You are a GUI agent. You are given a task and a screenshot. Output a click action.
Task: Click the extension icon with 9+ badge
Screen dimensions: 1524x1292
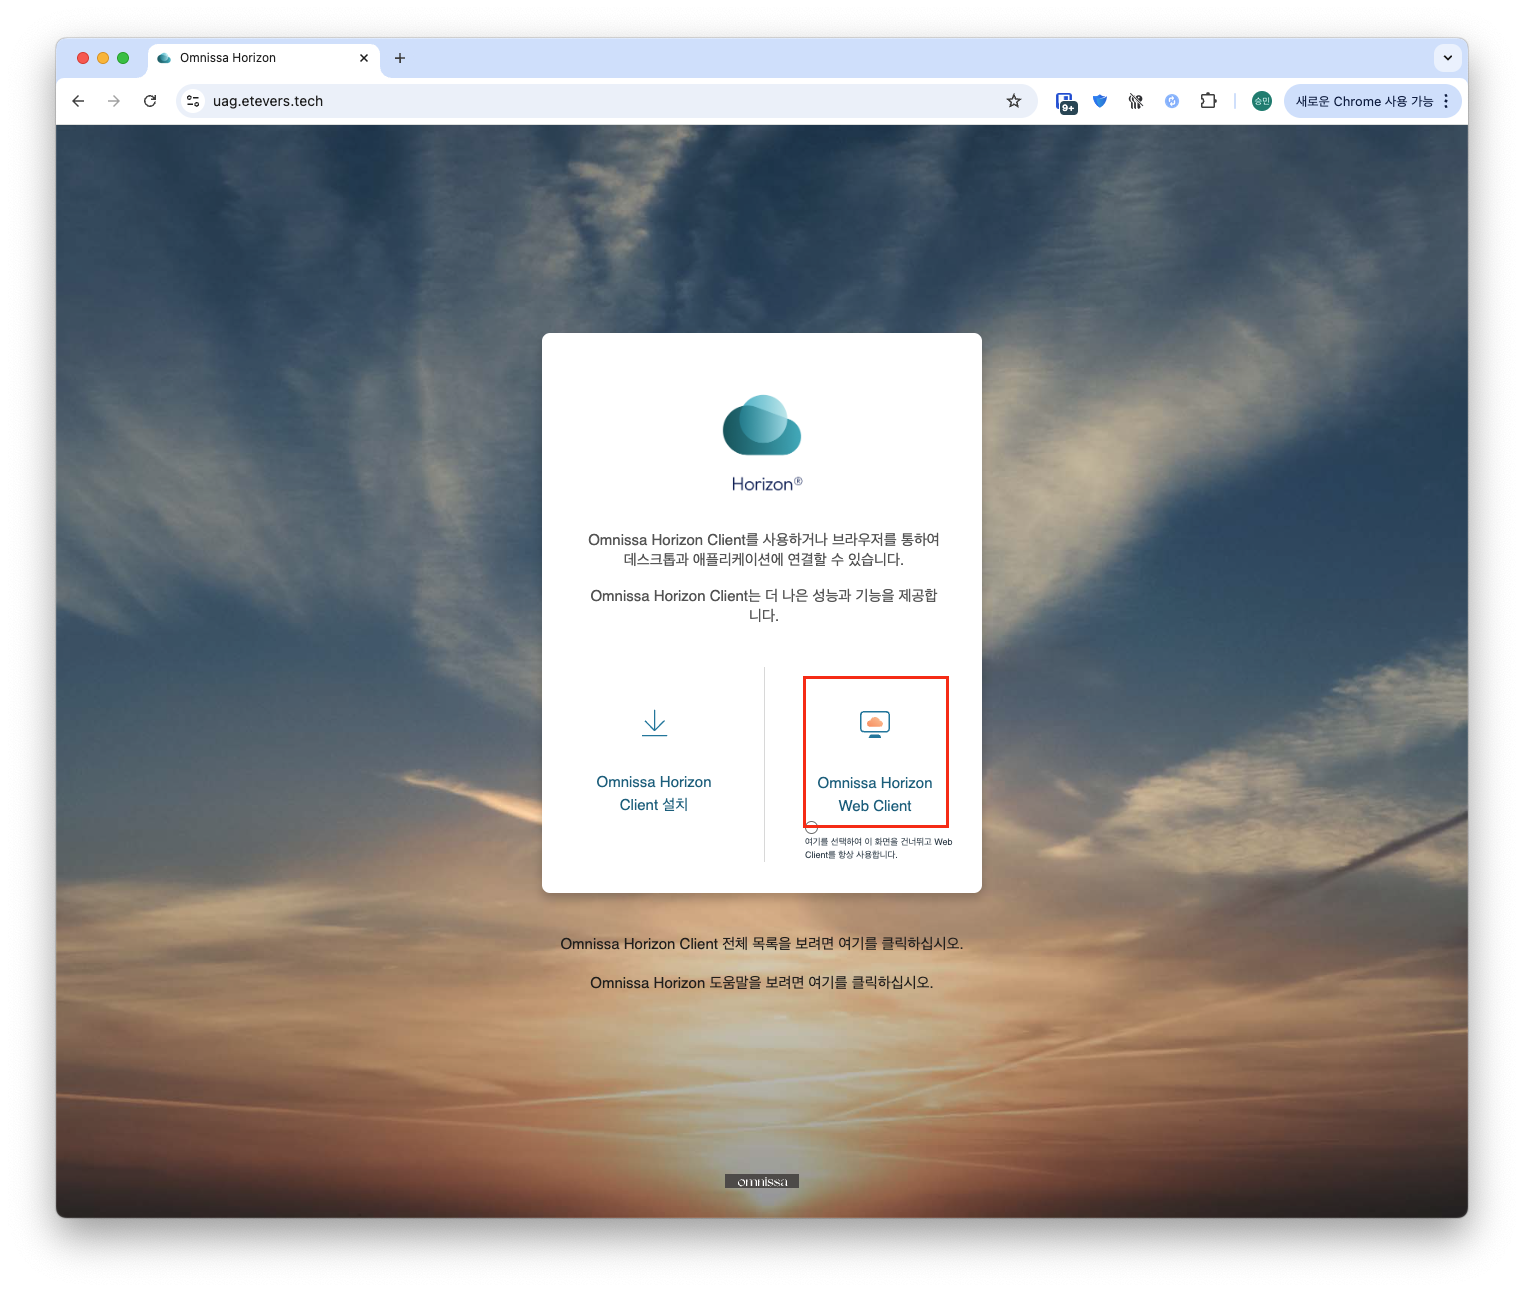[1066, 102]
